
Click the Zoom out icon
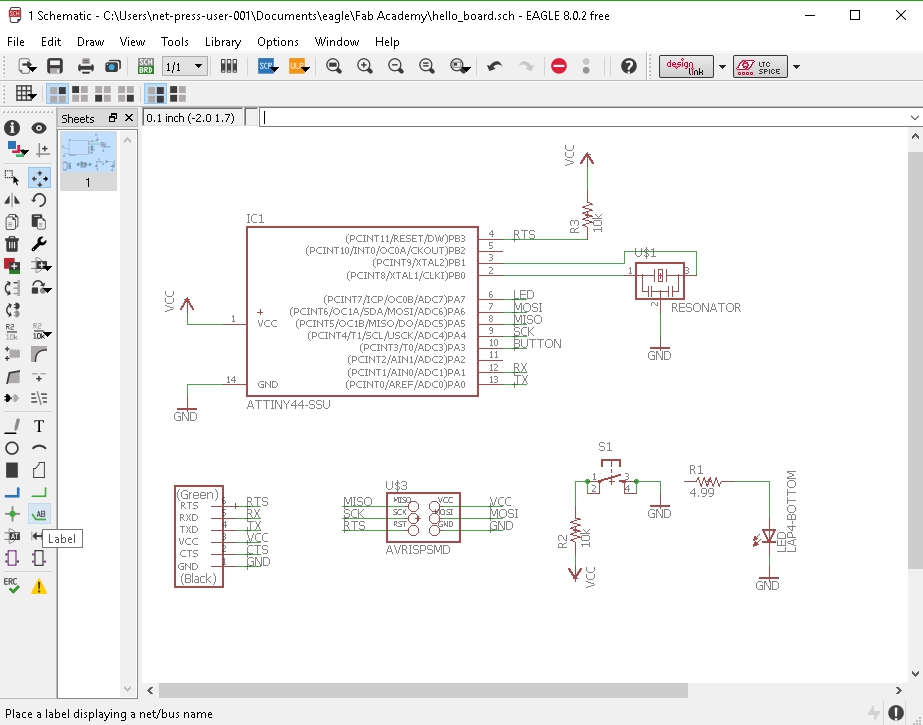pos(396,66)
